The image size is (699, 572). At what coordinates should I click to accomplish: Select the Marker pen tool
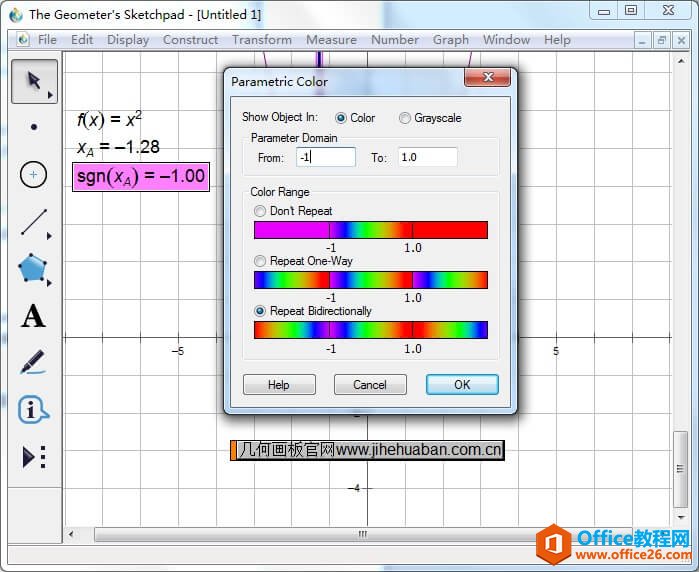point(33,362)
